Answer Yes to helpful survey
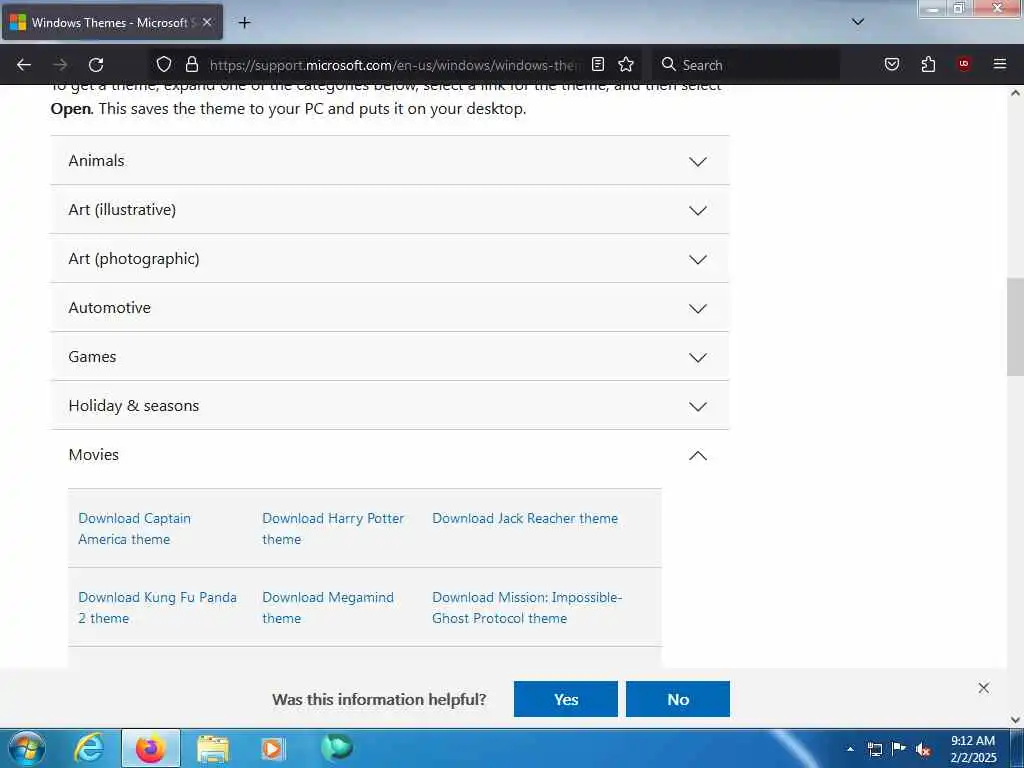The width and height of the screenshot is (1024, 768). 566,699
